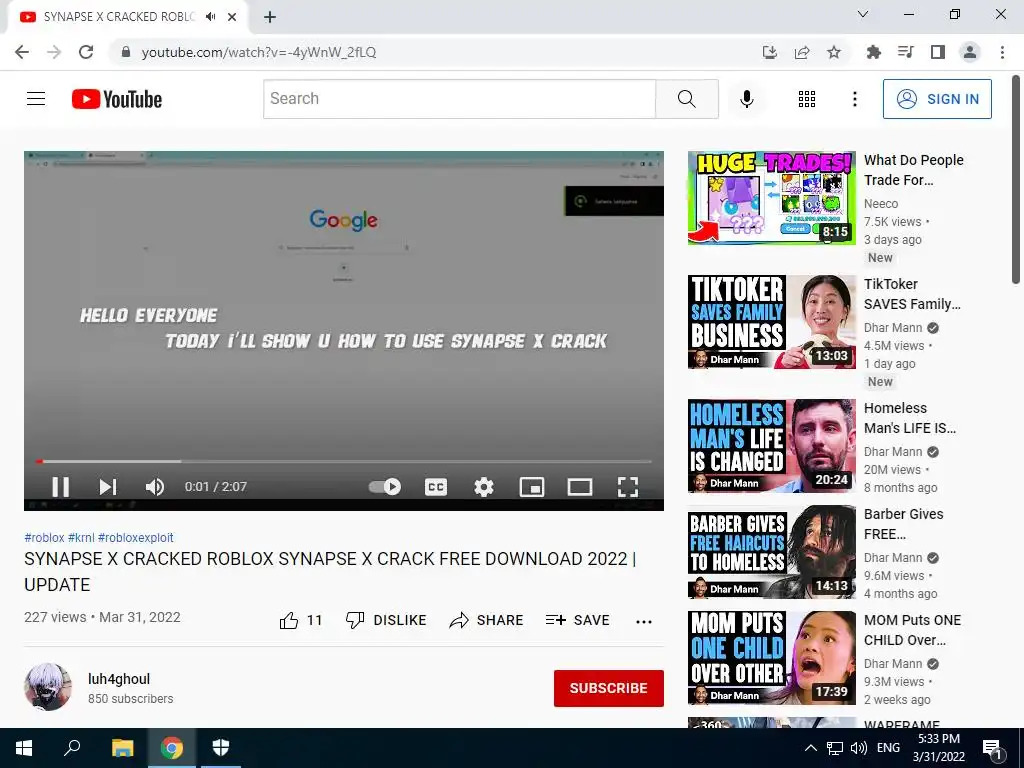The image size is (1024, 768).
Task: Open media controls icon in Chrome
Action: tap(905, 52)
